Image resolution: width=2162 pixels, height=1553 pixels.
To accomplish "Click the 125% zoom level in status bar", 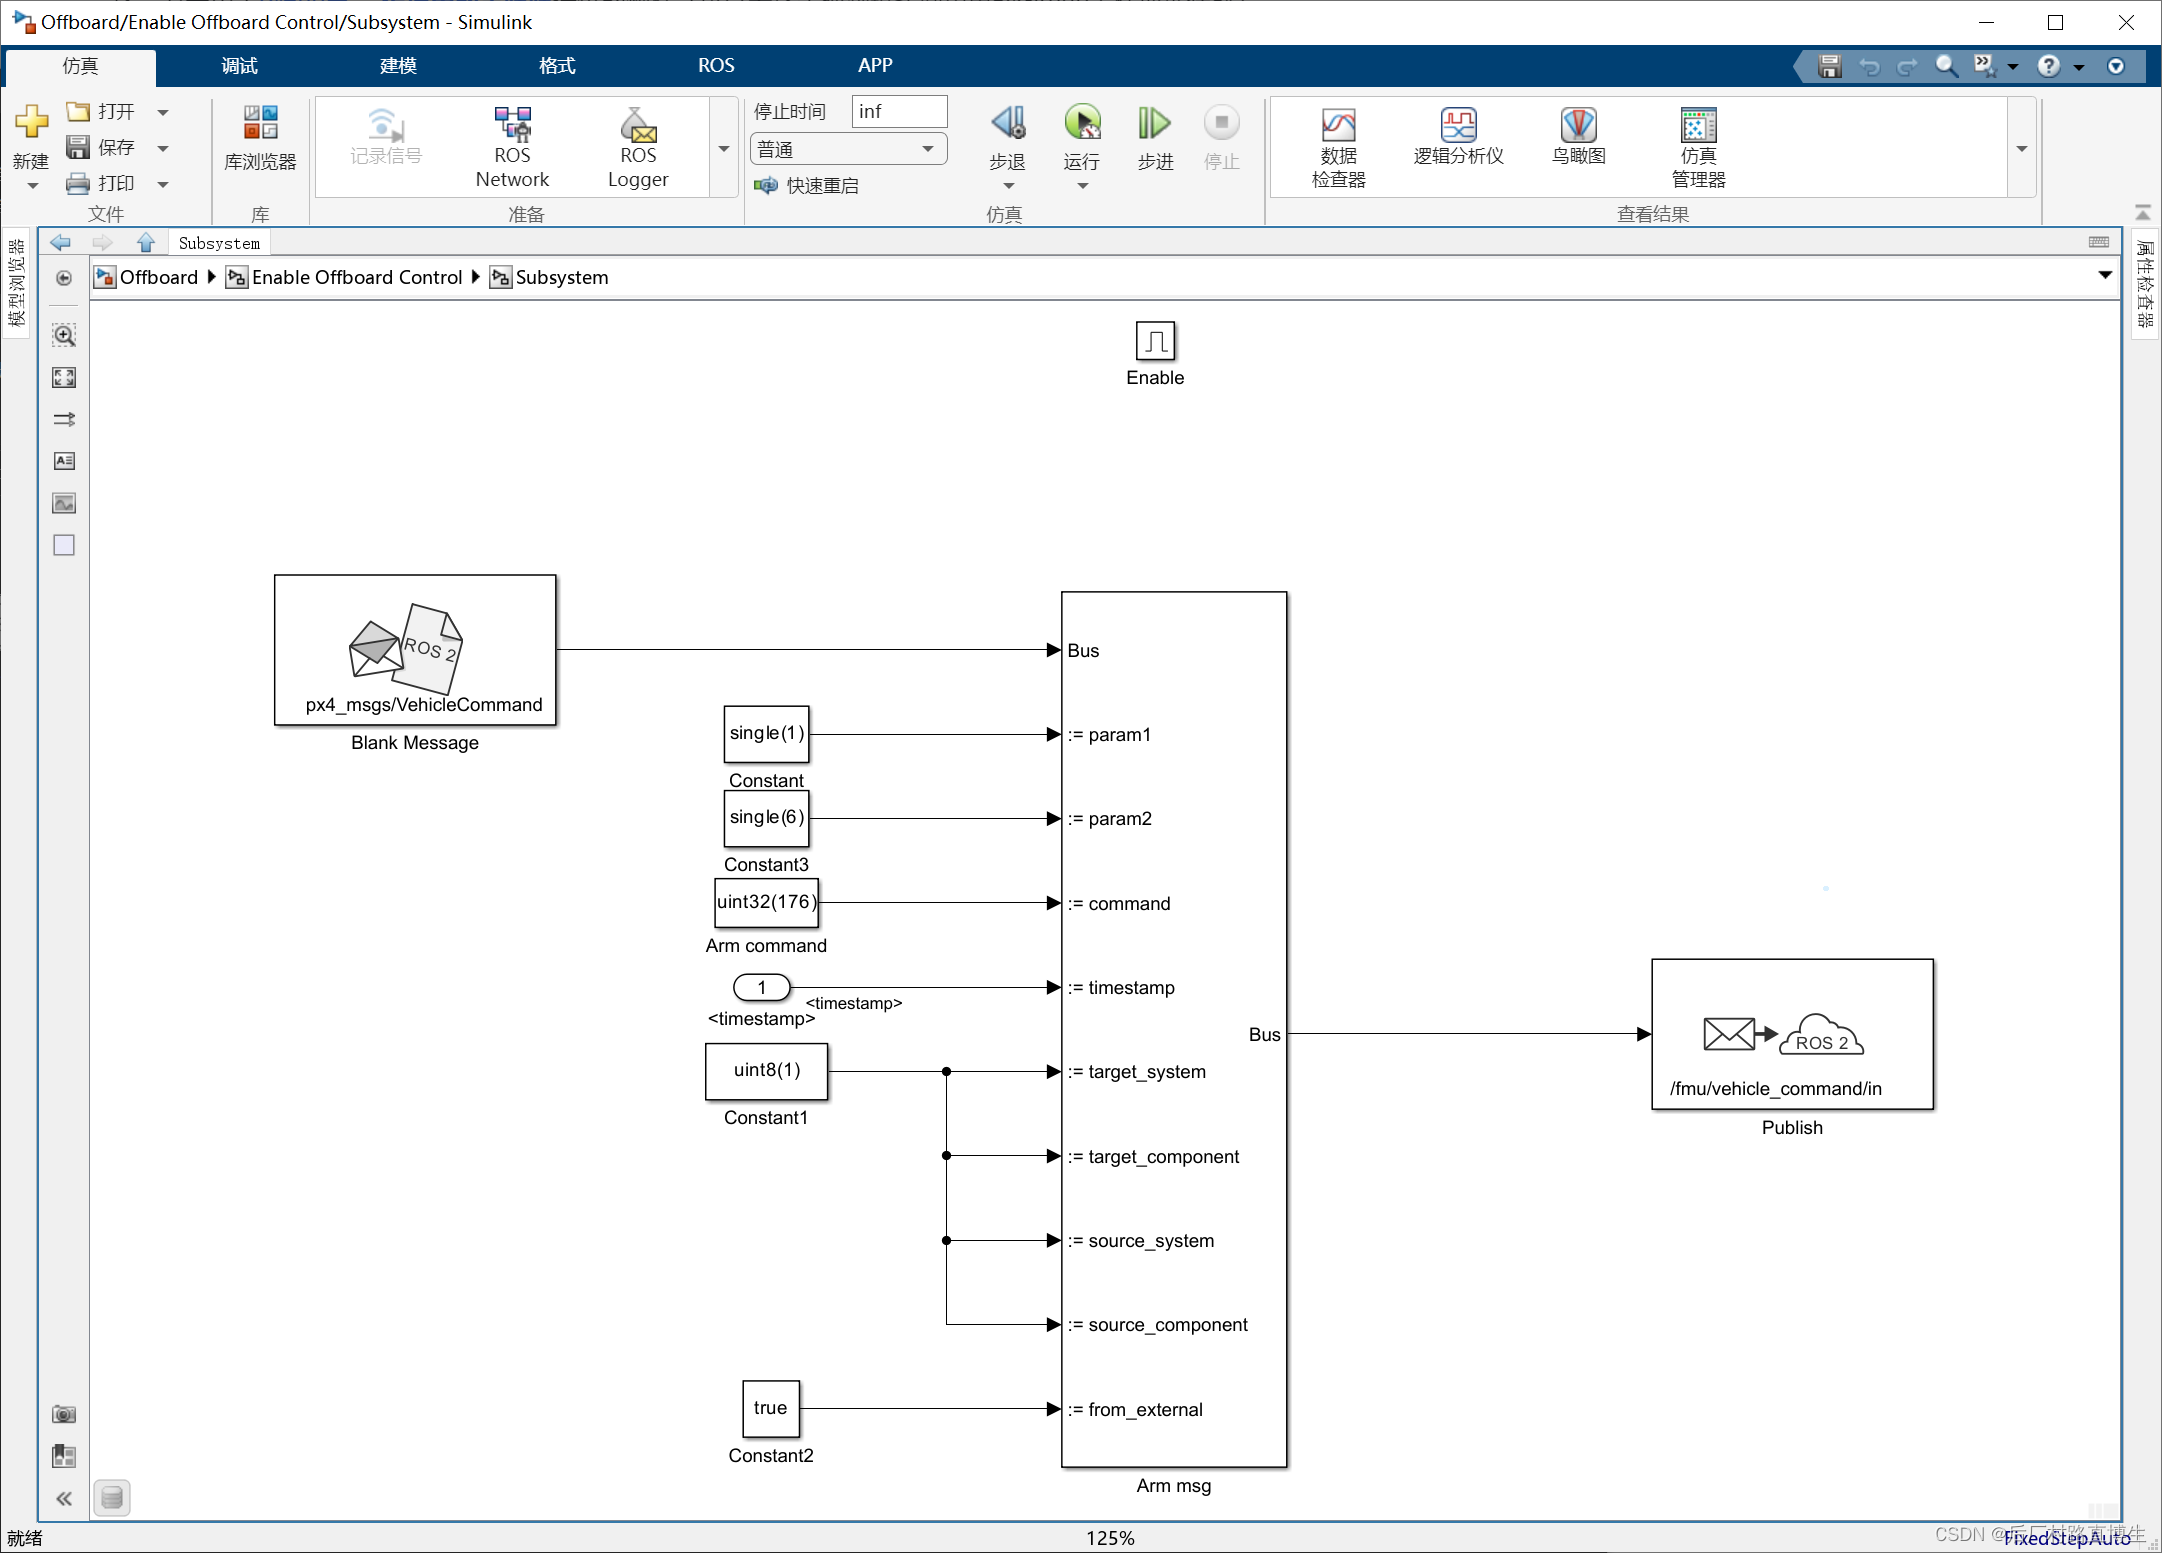I will [1110, 1538].
